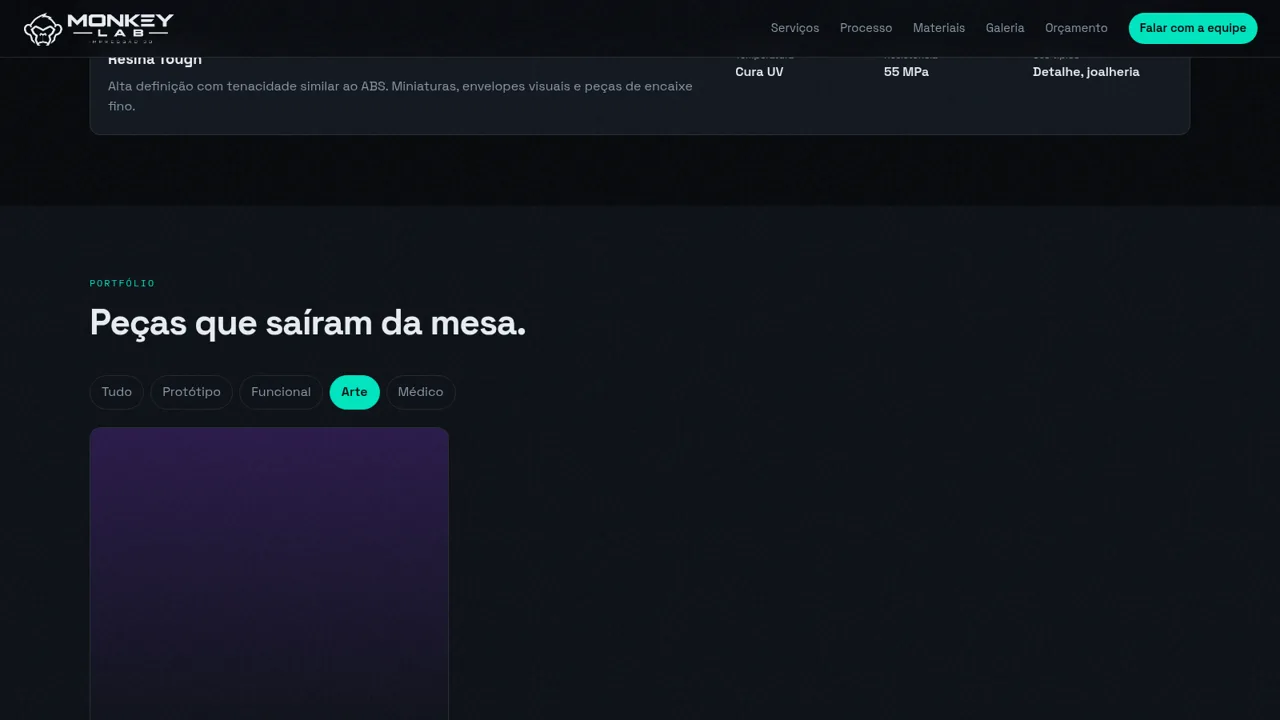Go to the Processo section link

866,28
